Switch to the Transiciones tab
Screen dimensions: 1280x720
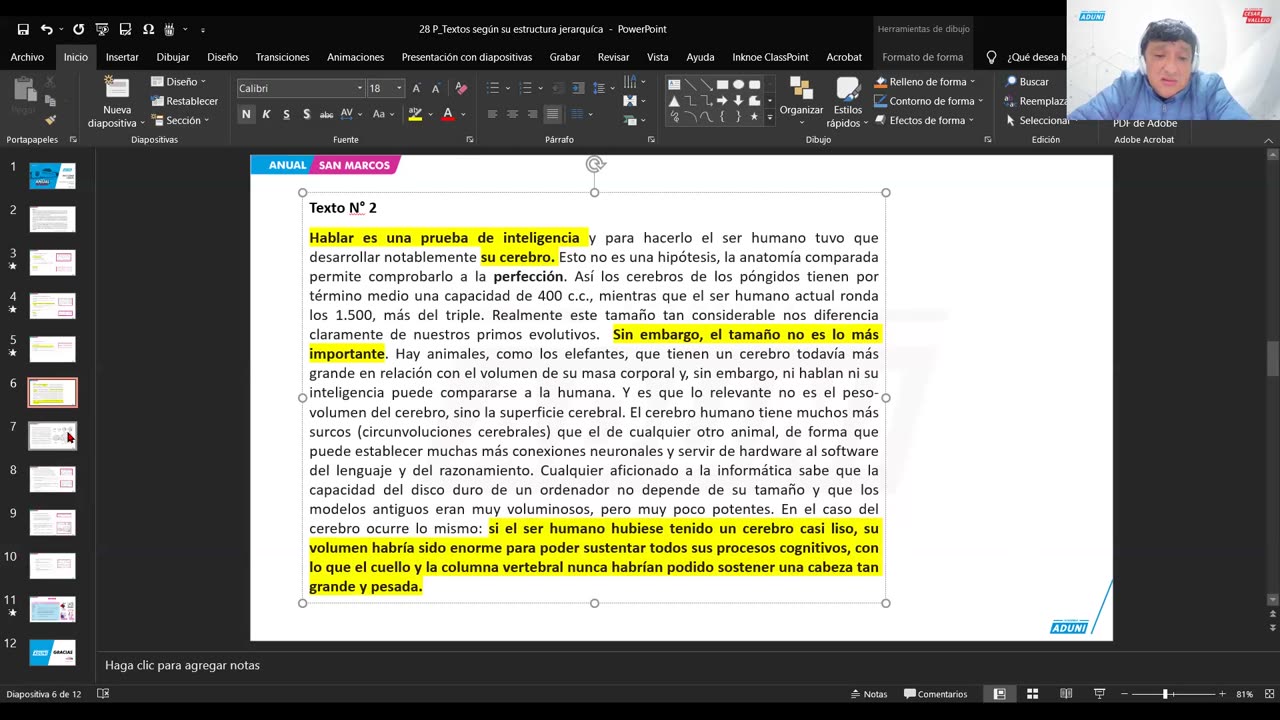pos(282,57)
